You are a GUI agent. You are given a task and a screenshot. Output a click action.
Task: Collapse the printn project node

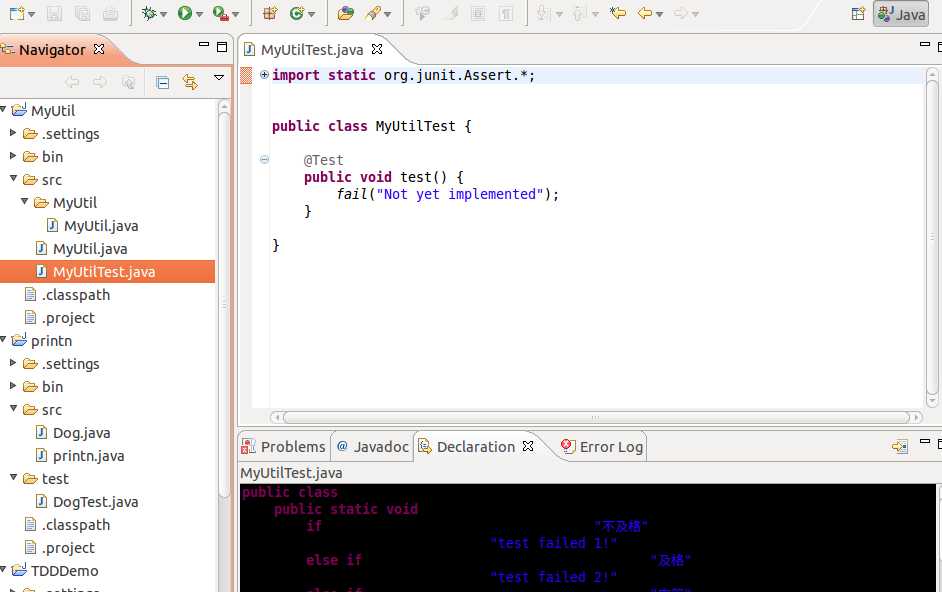click(x=3, y=340)
